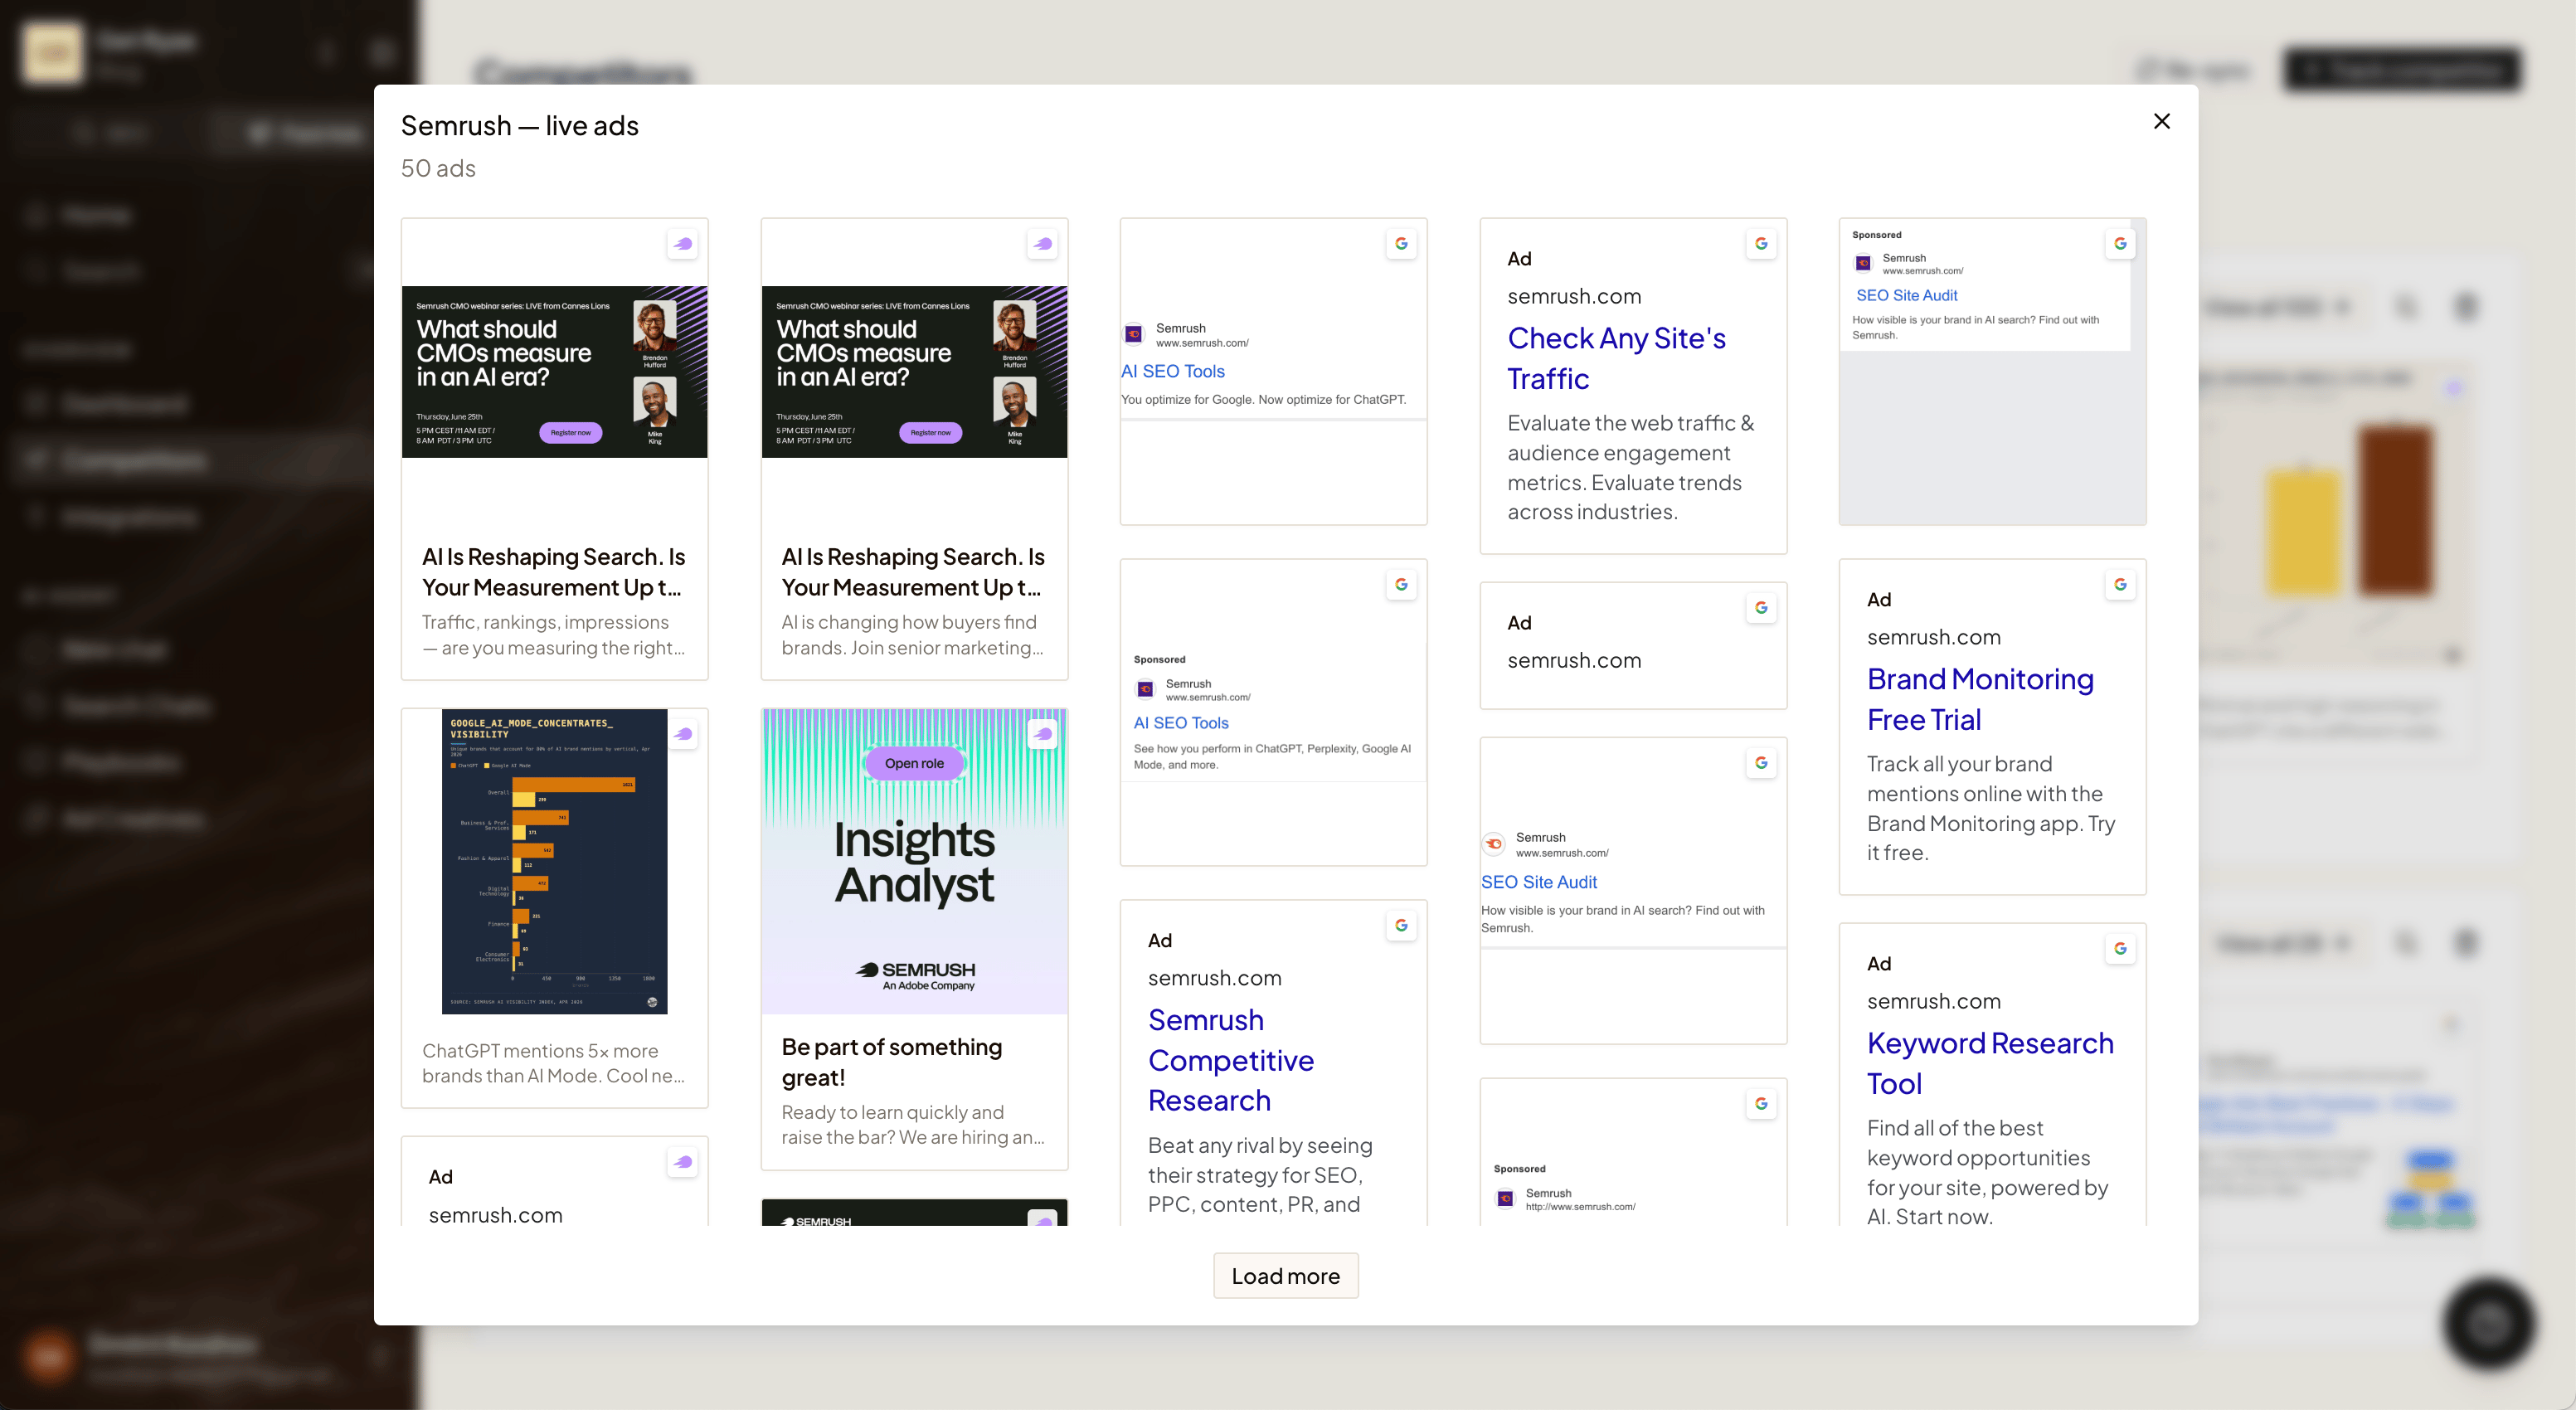
Task: Open the Semrush Competitive Research headline
Action: tap(1231, 1060)
